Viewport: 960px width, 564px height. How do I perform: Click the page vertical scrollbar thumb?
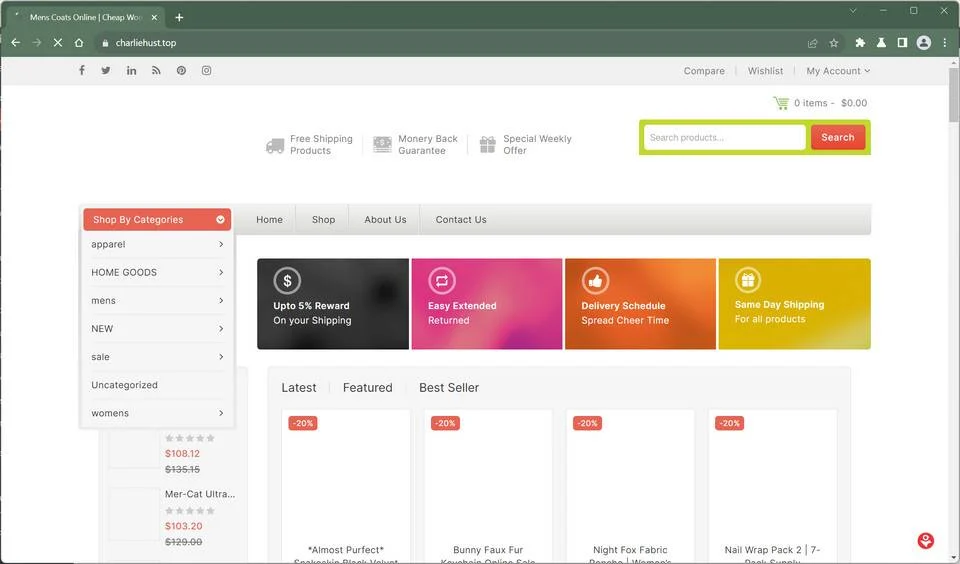[x=954, y=95]
